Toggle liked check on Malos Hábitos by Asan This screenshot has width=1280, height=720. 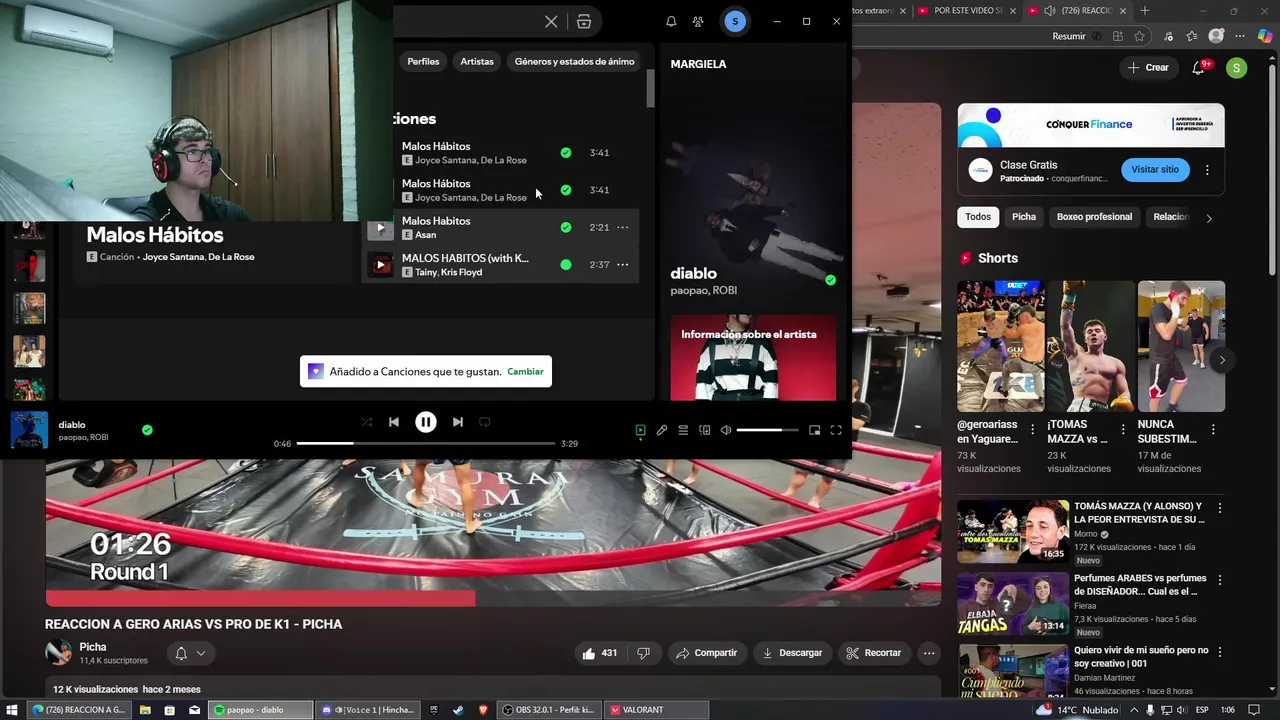tap(566, 227)
